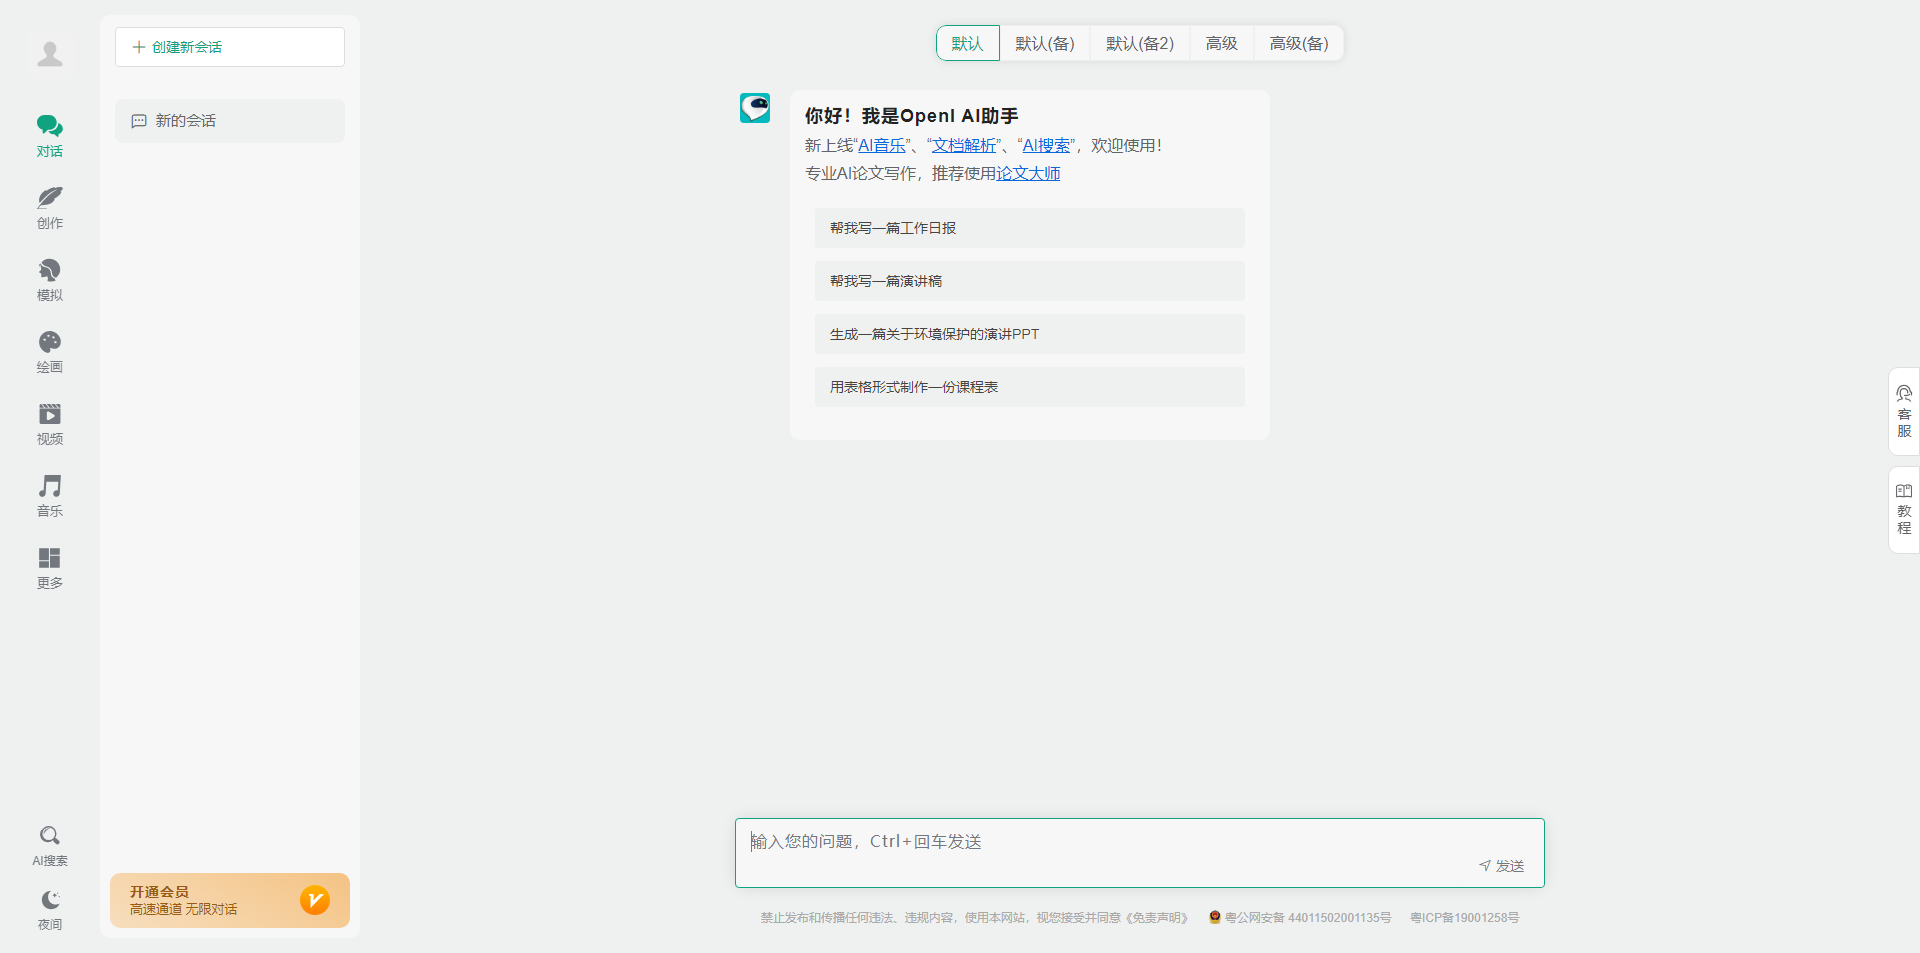Open the AI搜索 link in greeting

[1047, 145]
